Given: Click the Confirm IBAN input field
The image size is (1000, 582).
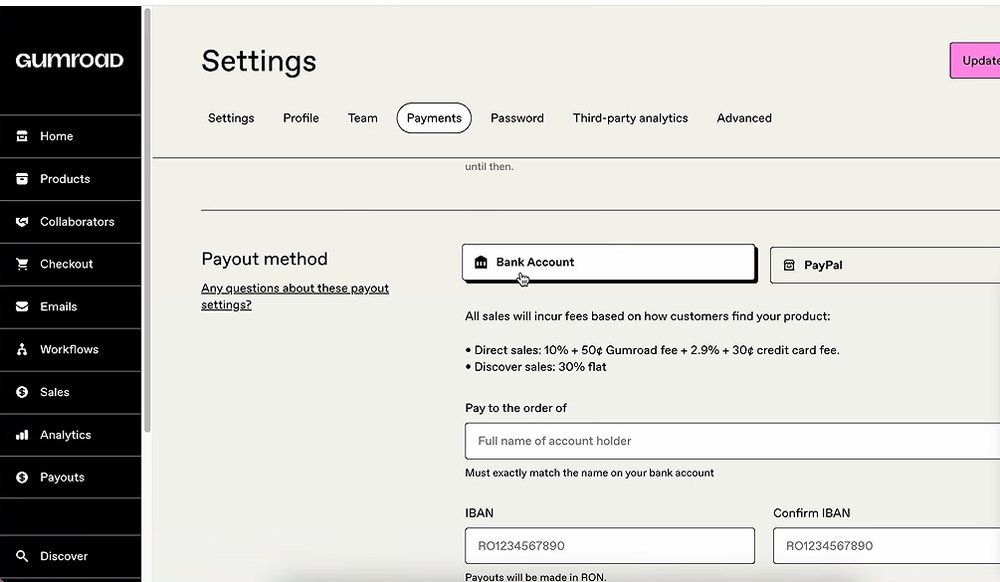Looking at the screenshot, I should coord(886,546).
